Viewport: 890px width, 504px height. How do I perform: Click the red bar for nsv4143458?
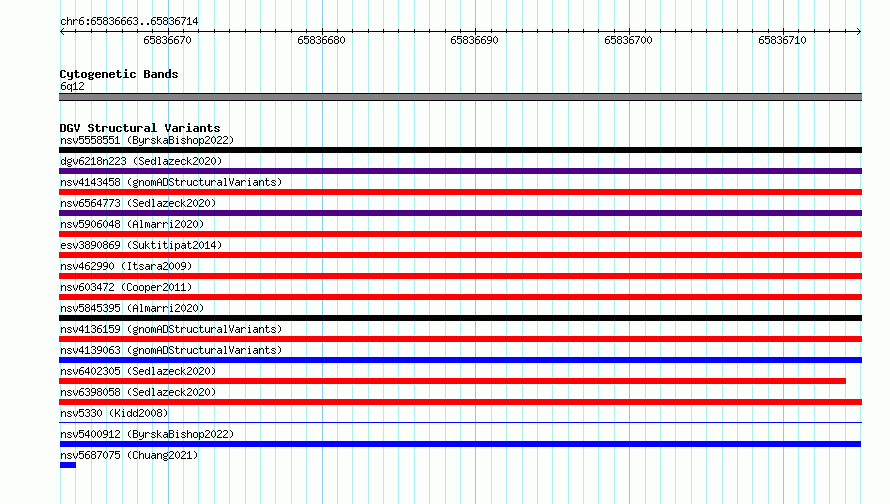[x=460, y=192]
